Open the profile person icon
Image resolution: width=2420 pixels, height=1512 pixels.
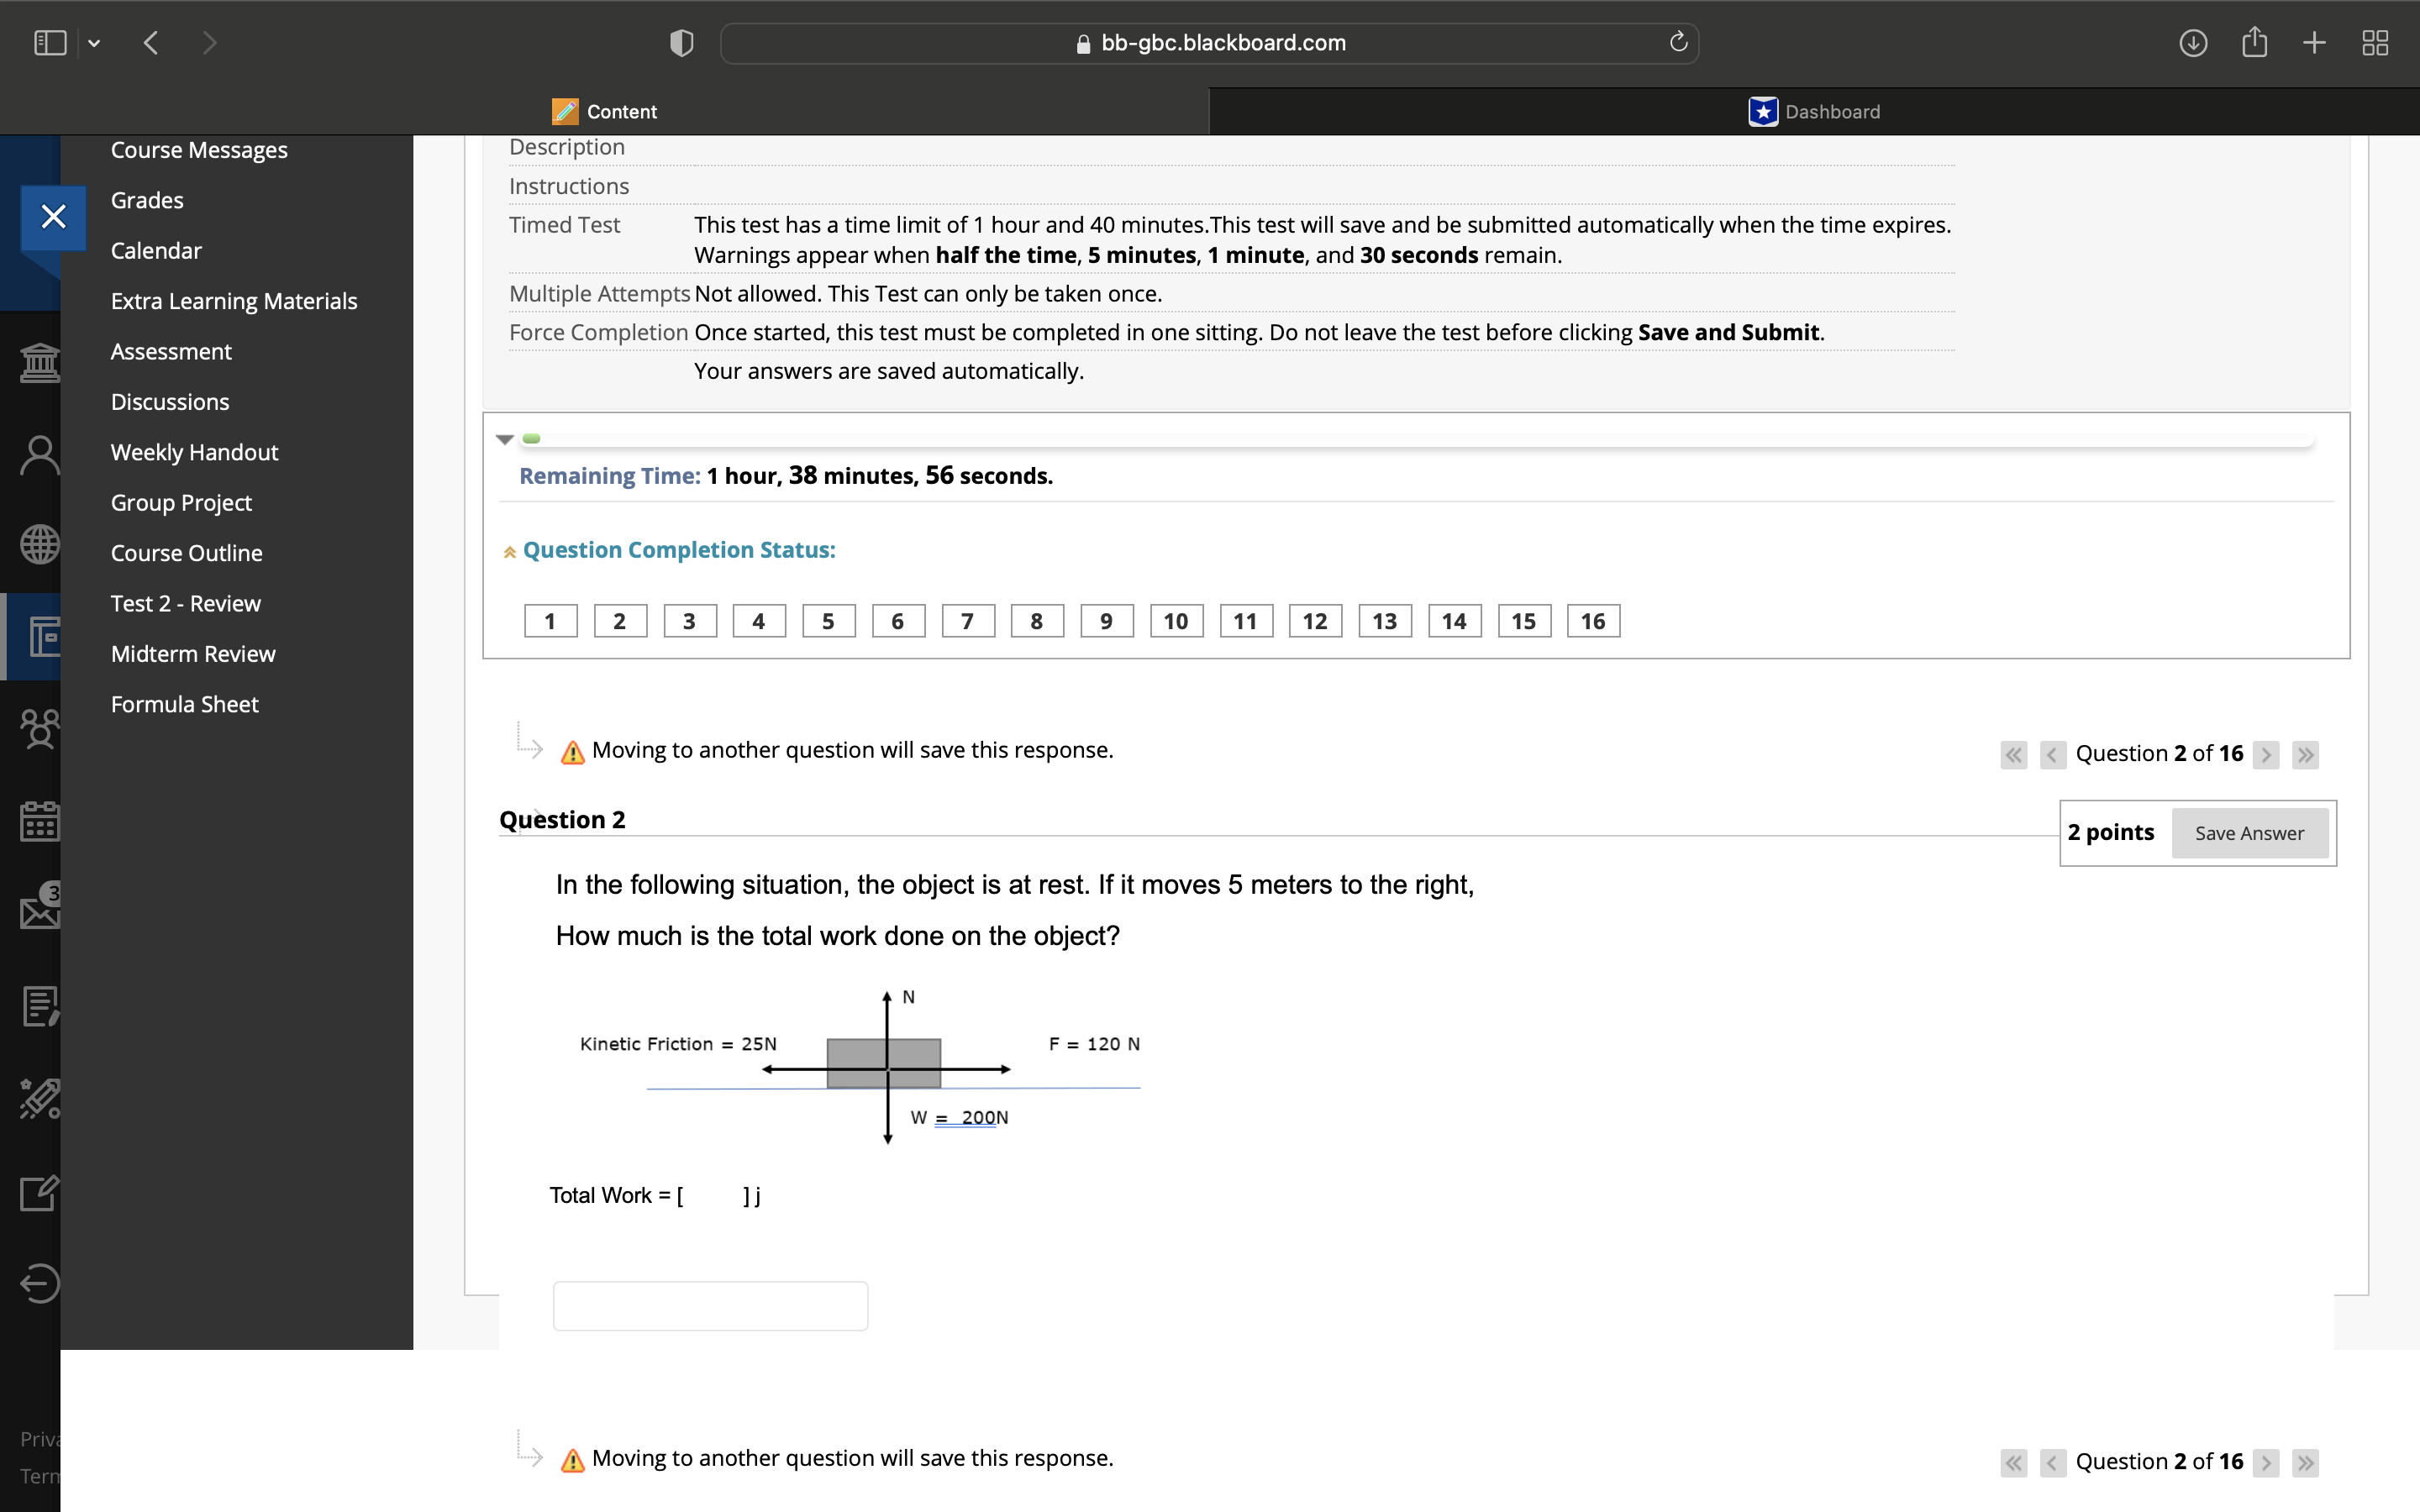[x=40, y=456]
